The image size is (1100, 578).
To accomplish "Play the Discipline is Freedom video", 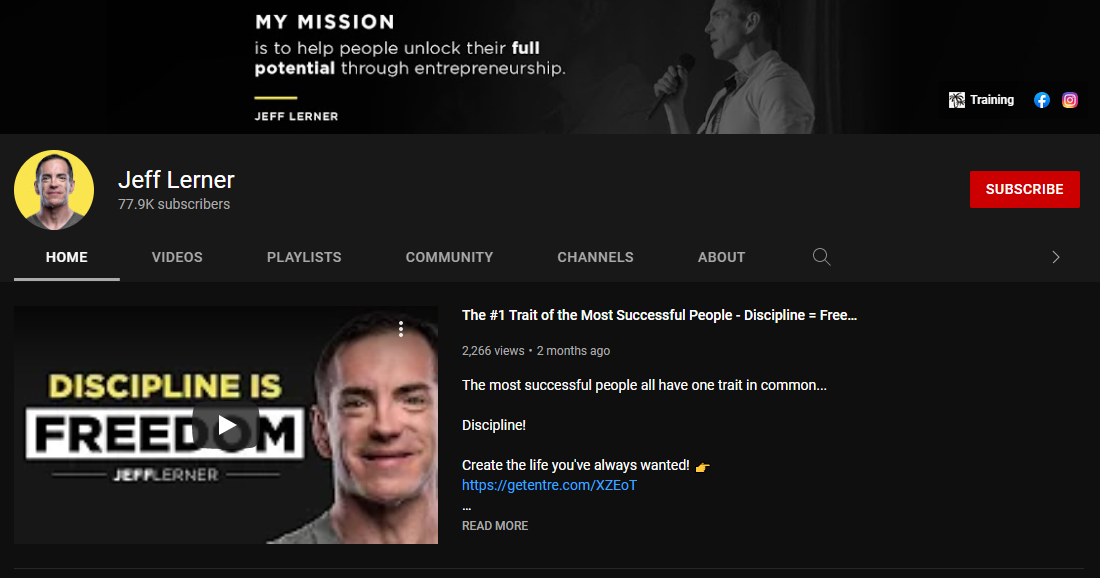I will point(226,425).
